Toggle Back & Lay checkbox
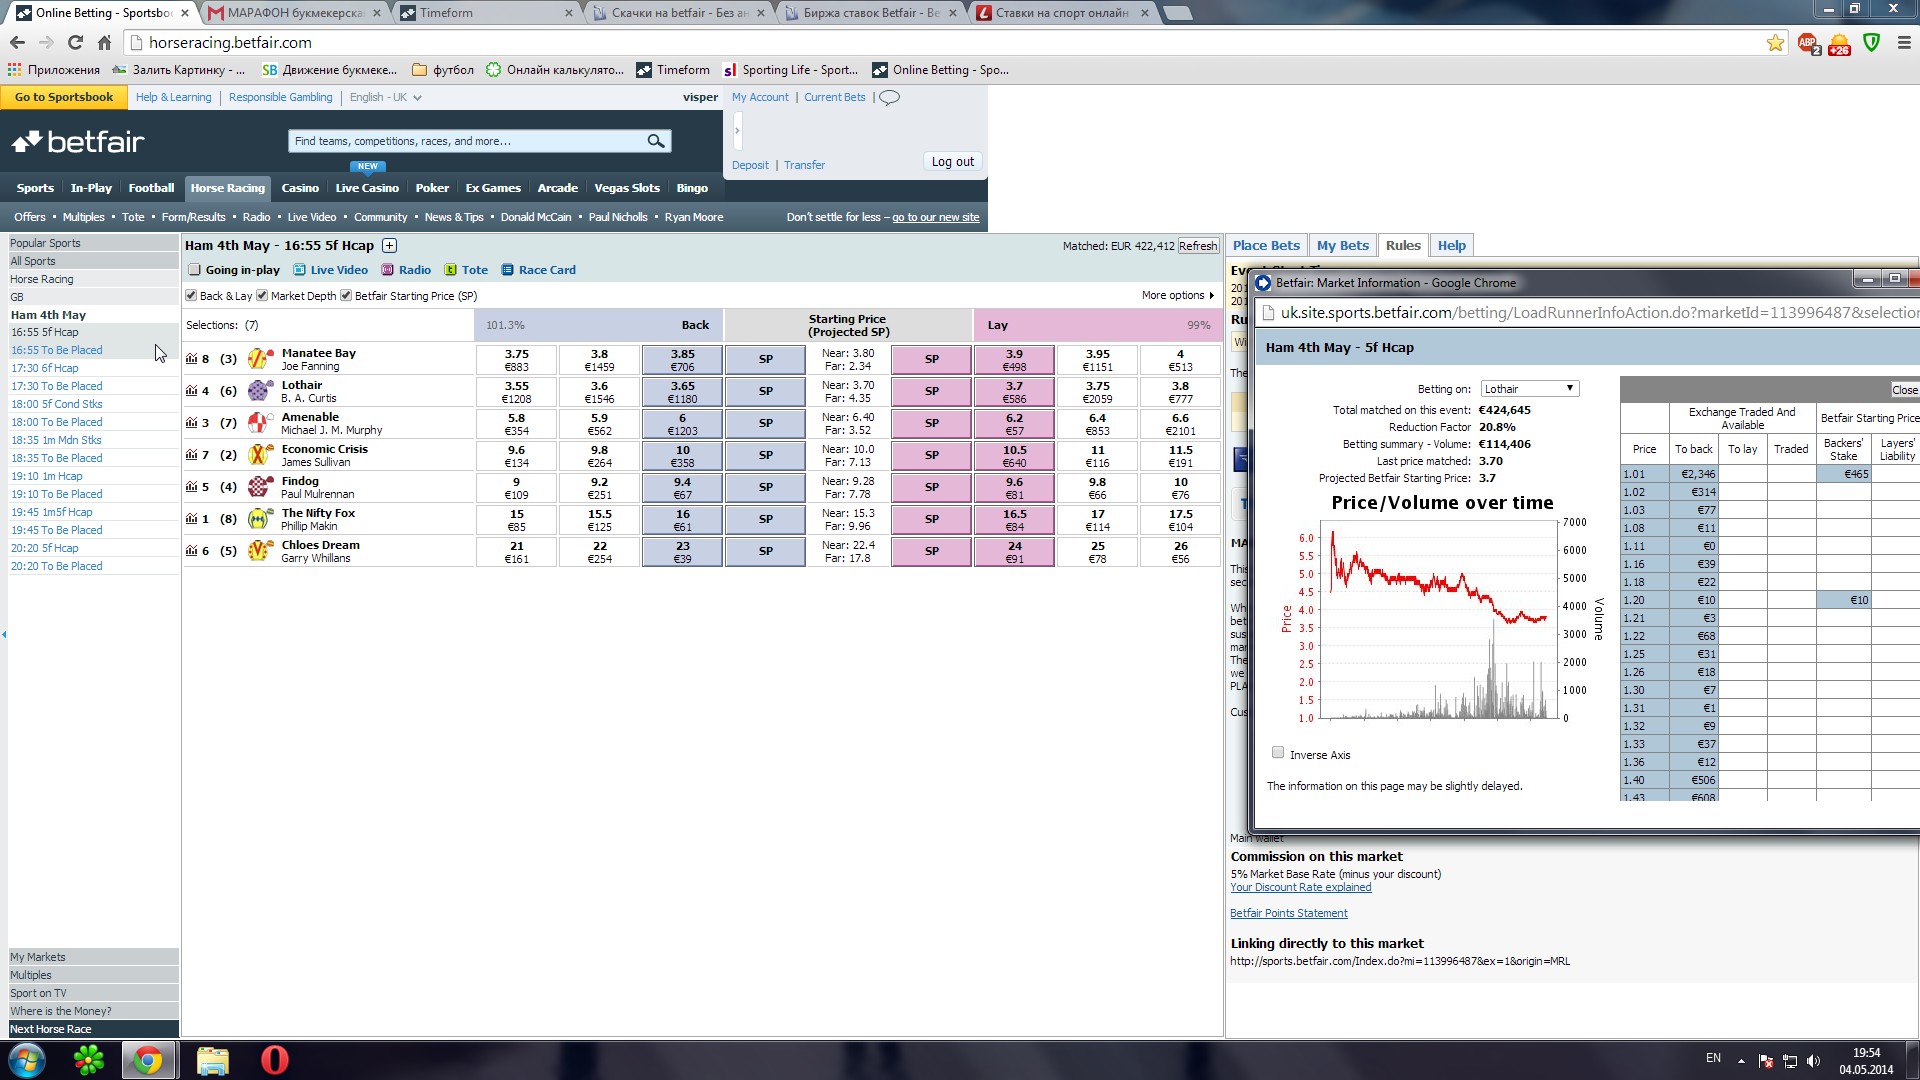The height and width of the screenshot is (1080, 1920). pos(191,296)
